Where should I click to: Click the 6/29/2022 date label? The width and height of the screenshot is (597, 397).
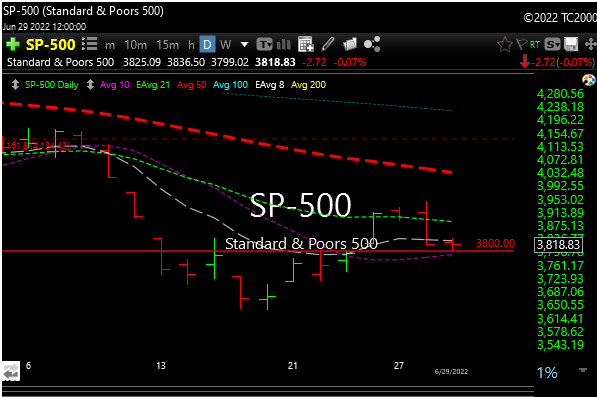451,371
